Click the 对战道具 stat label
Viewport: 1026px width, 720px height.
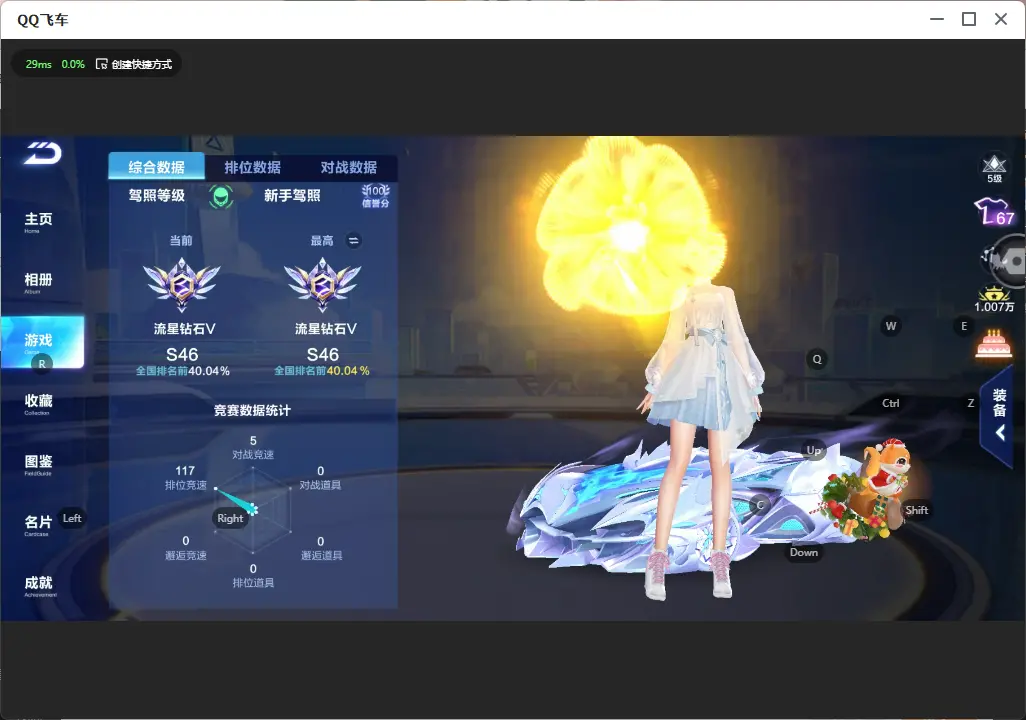click(x=320, y=485)
